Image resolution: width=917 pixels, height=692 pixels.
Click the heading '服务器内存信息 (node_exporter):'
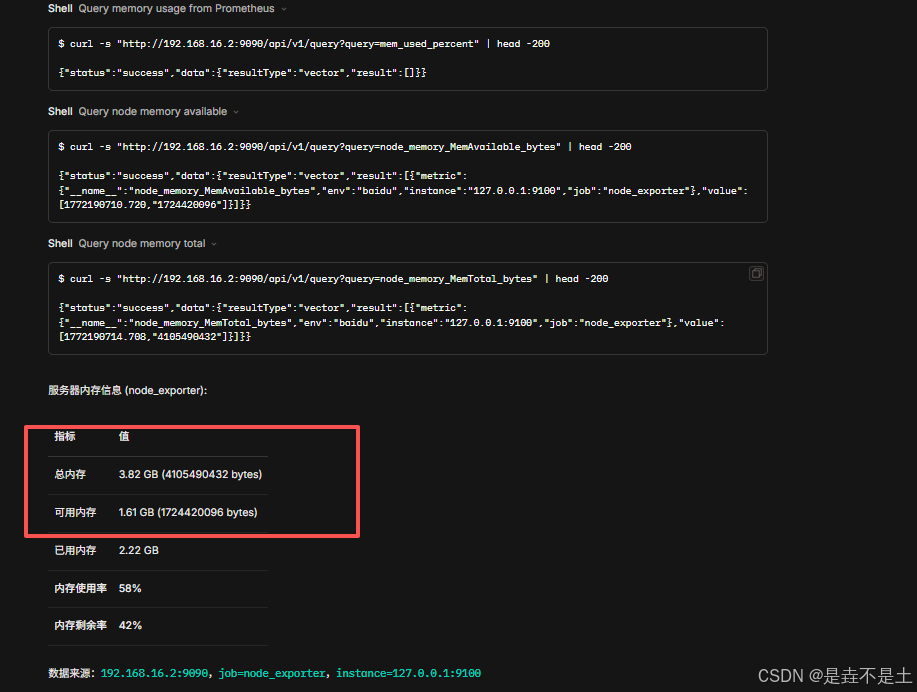(127, 390)
